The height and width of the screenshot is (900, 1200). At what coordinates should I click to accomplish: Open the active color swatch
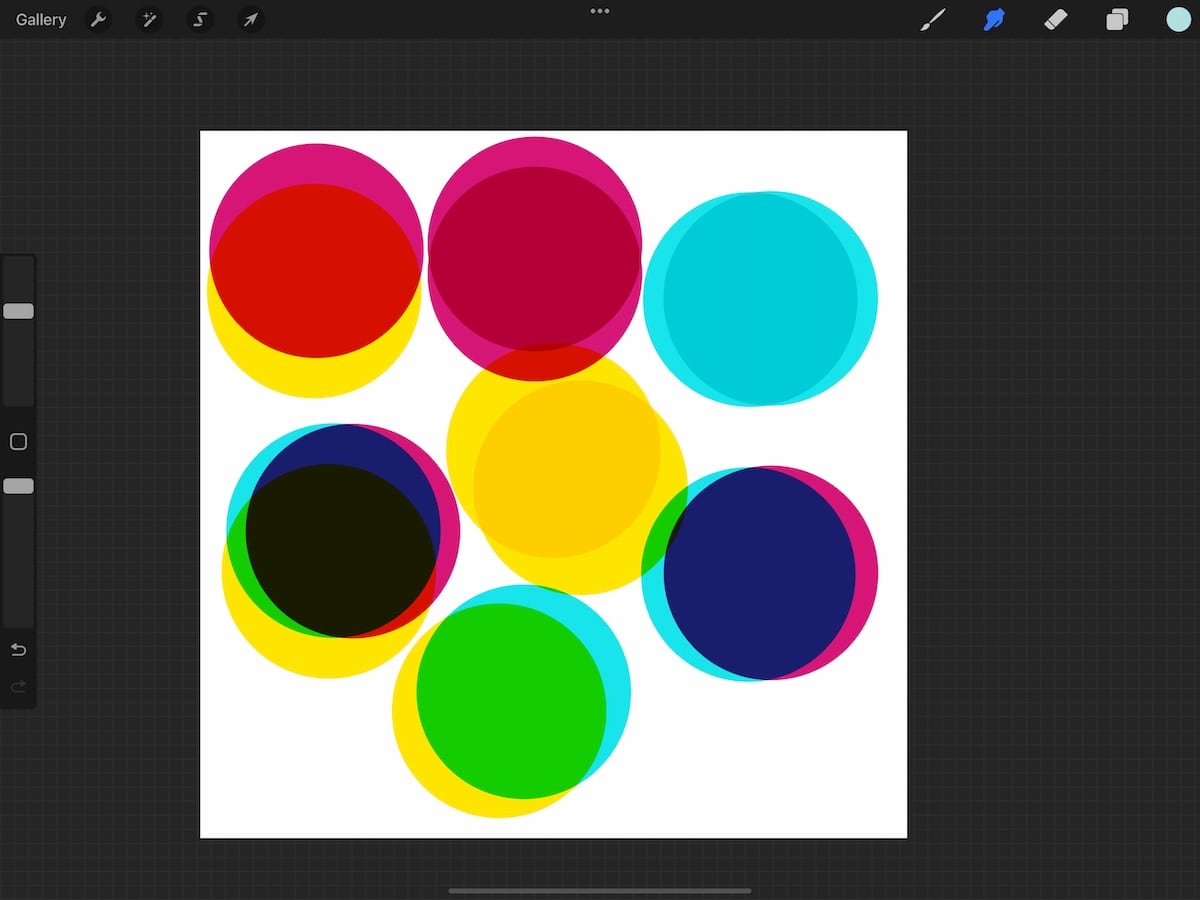coord(1178,19)
